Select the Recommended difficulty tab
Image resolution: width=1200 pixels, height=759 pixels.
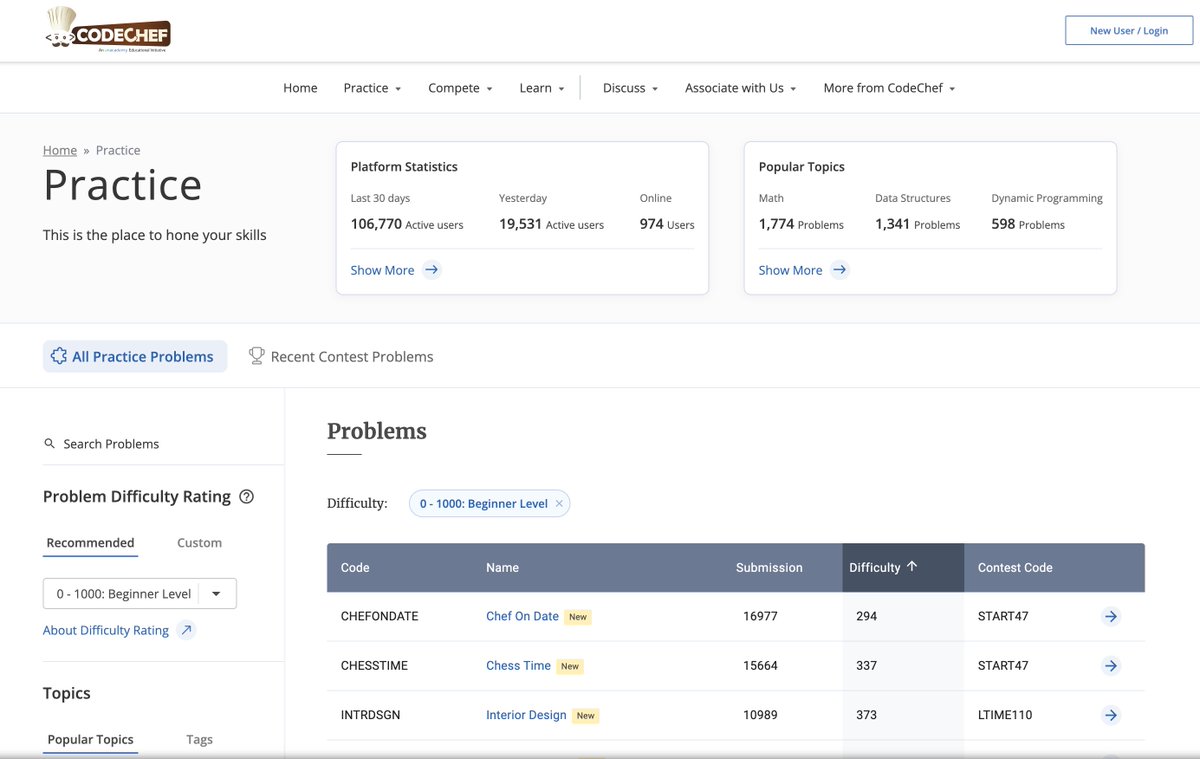click(x=90, y=543)
